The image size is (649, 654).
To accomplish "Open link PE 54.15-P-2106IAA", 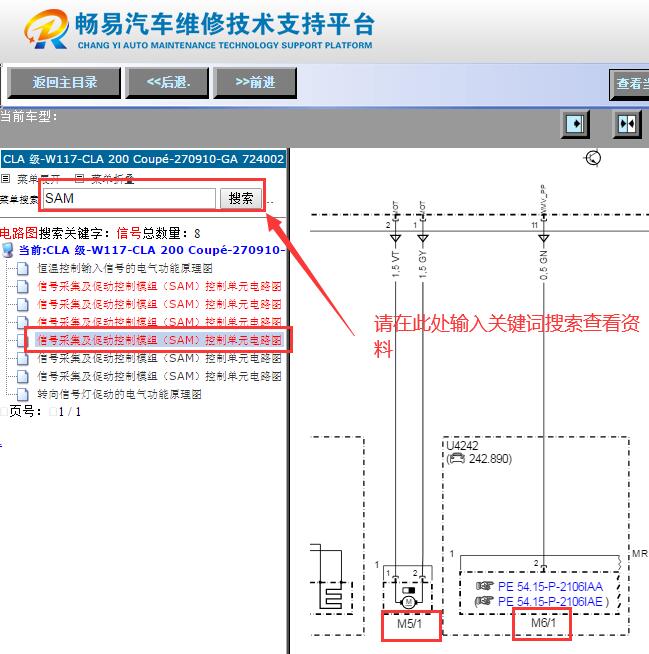I will pos(550,587).
